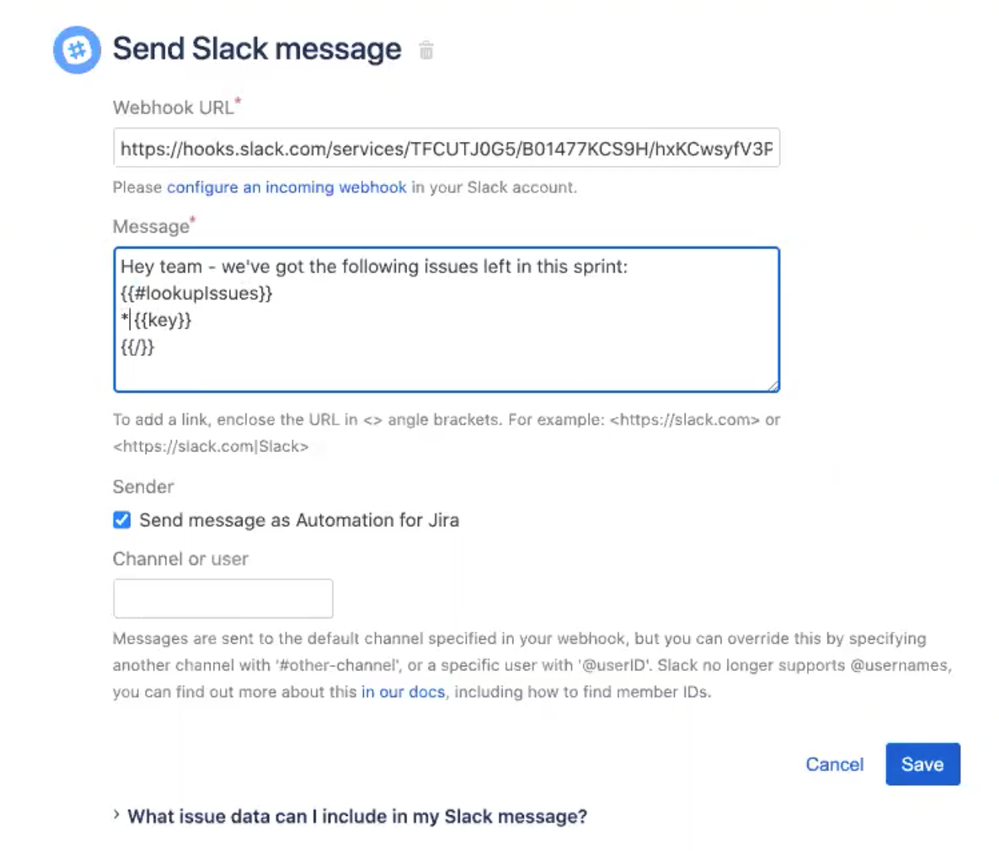Viewport: 999px width, 851px height.
Task: Open the configure an incoming webhook link
Action: [x=287, y=187]
